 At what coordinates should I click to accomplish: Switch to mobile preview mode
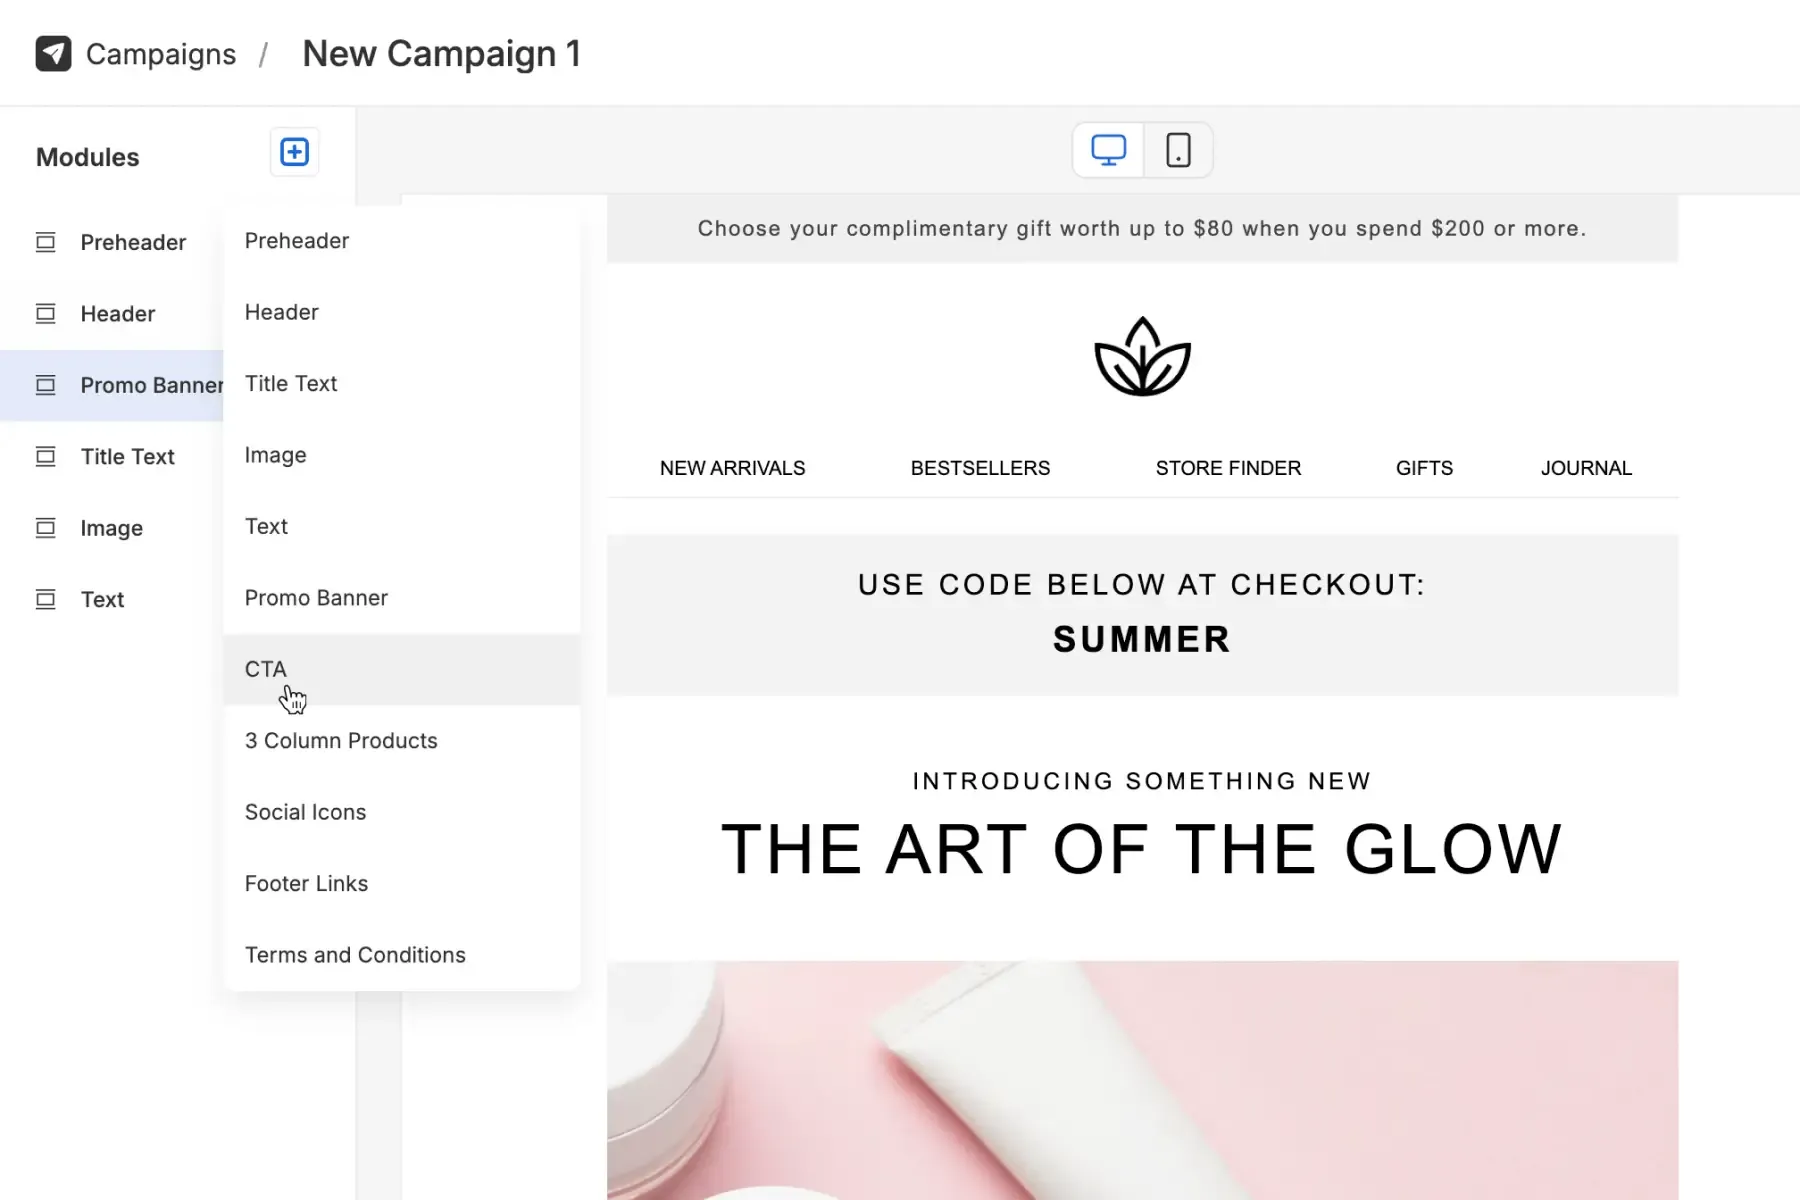click(x=1178, y=150)
